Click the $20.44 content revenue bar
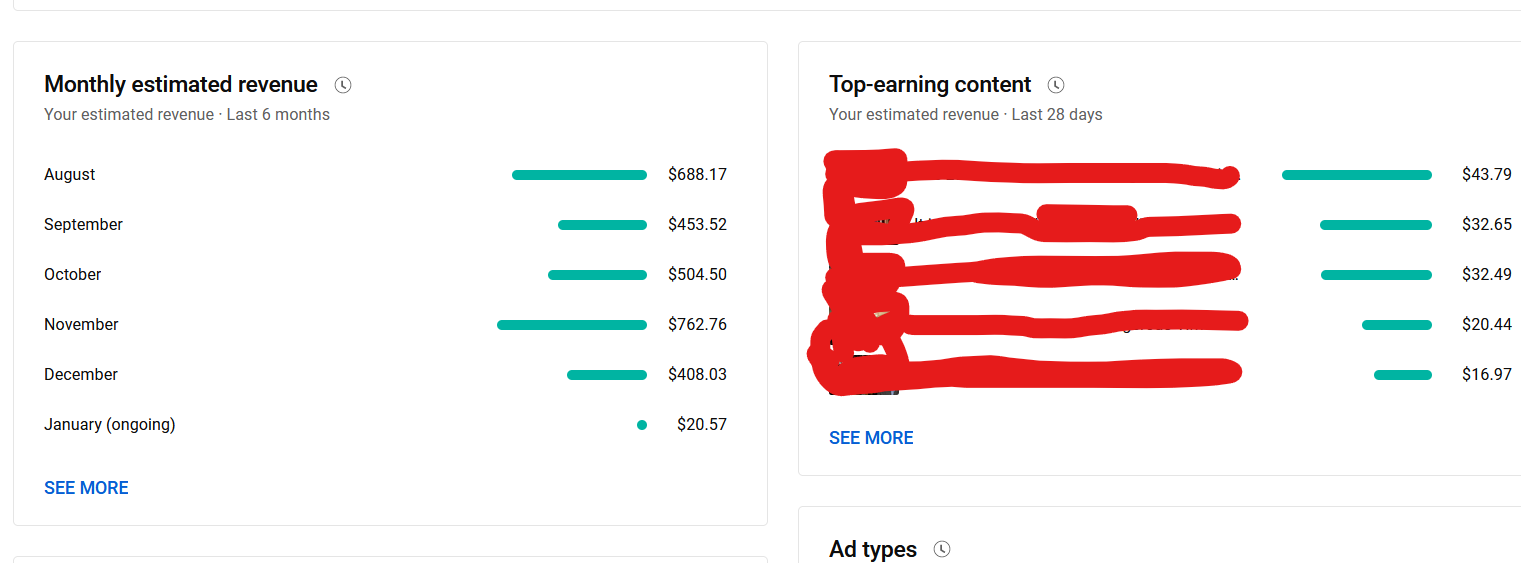Viewport: 1521px width, 563px height. click(1397, 325)
